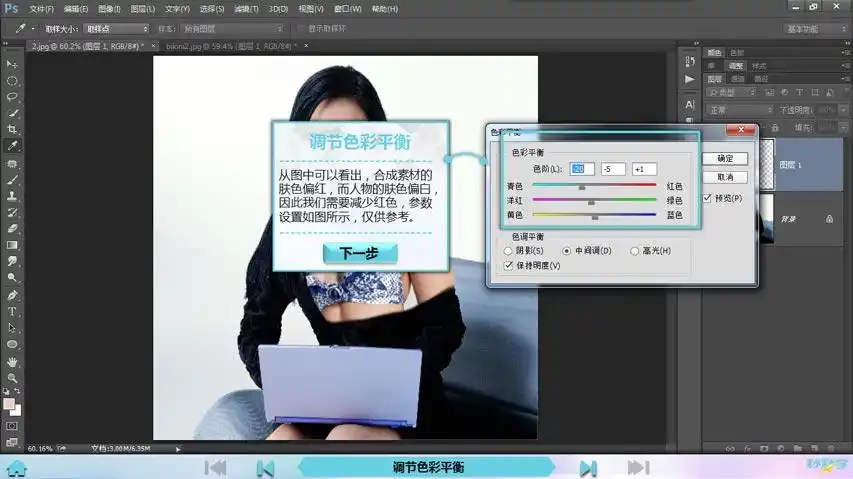Open the 文件(F) menu
The image size is (853, 479).
coord(41,9)
